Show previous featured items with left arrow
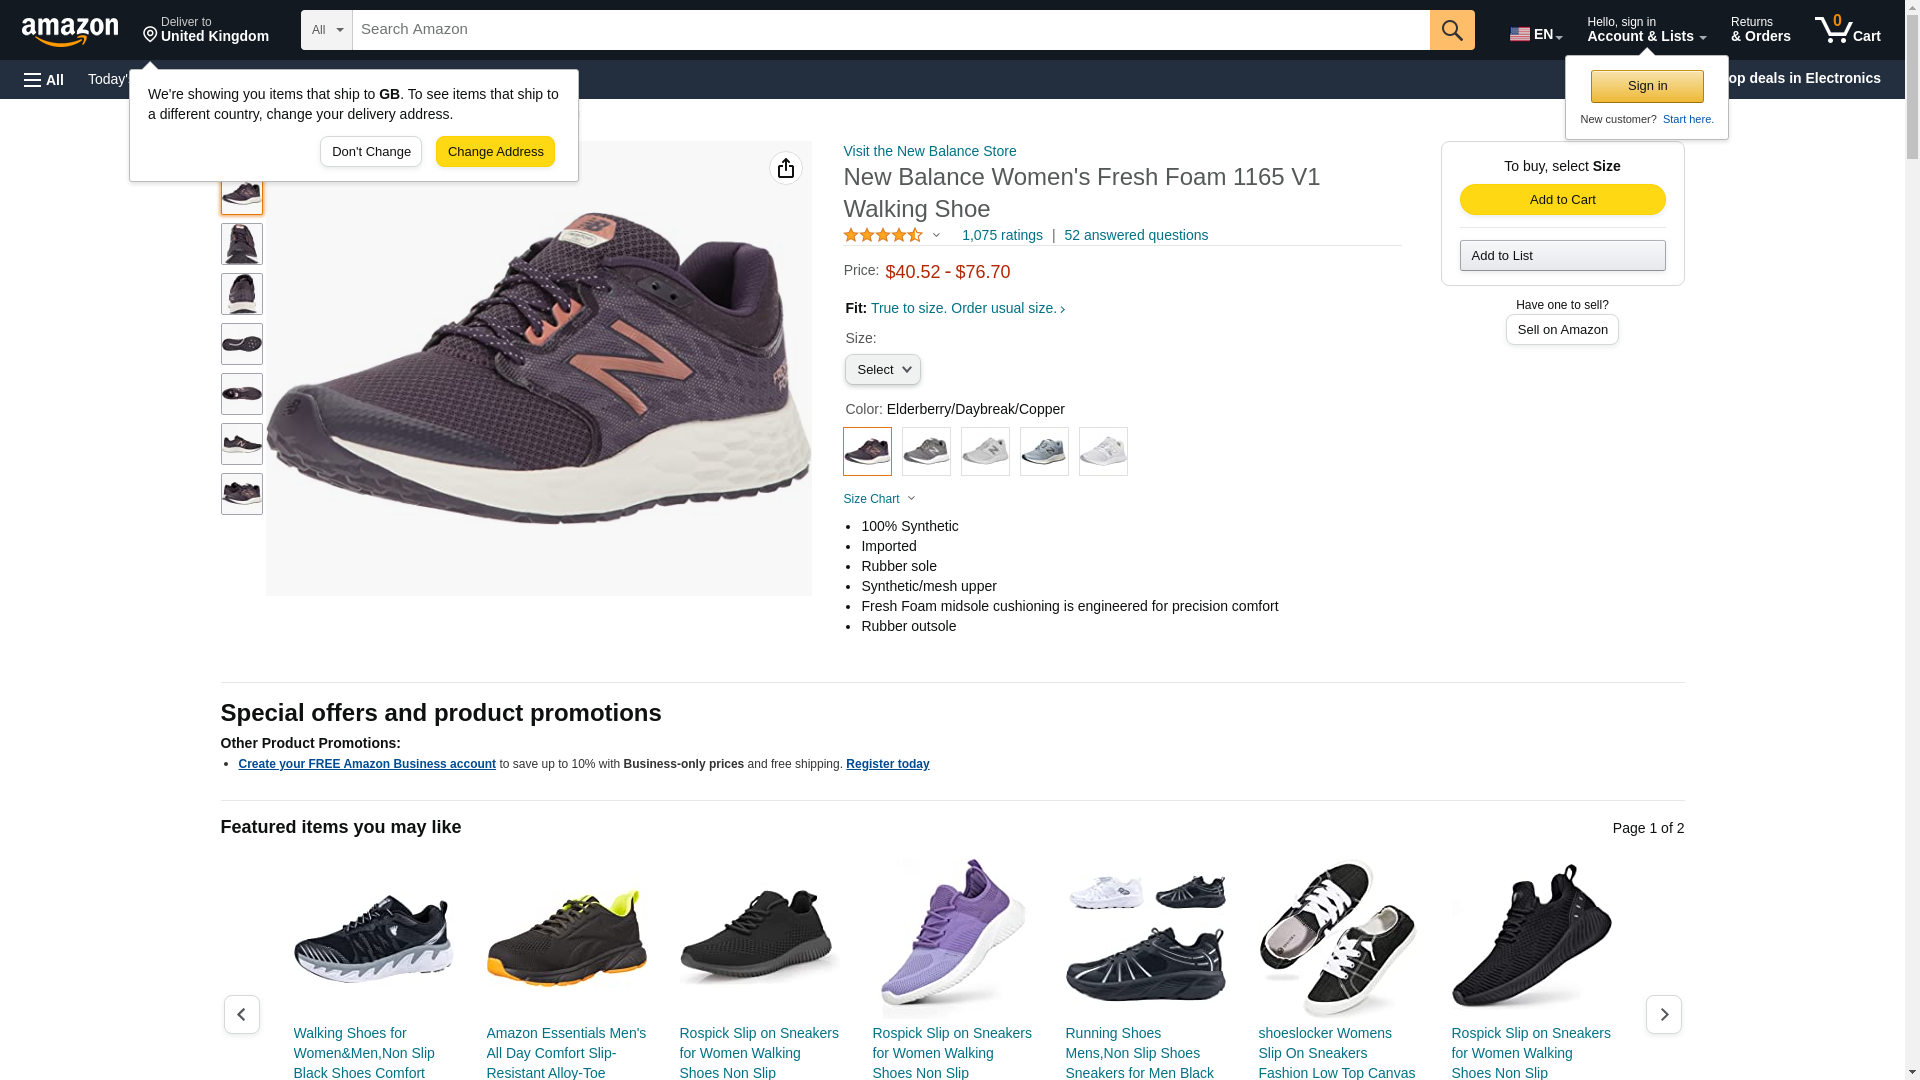 click(241, 1014)
